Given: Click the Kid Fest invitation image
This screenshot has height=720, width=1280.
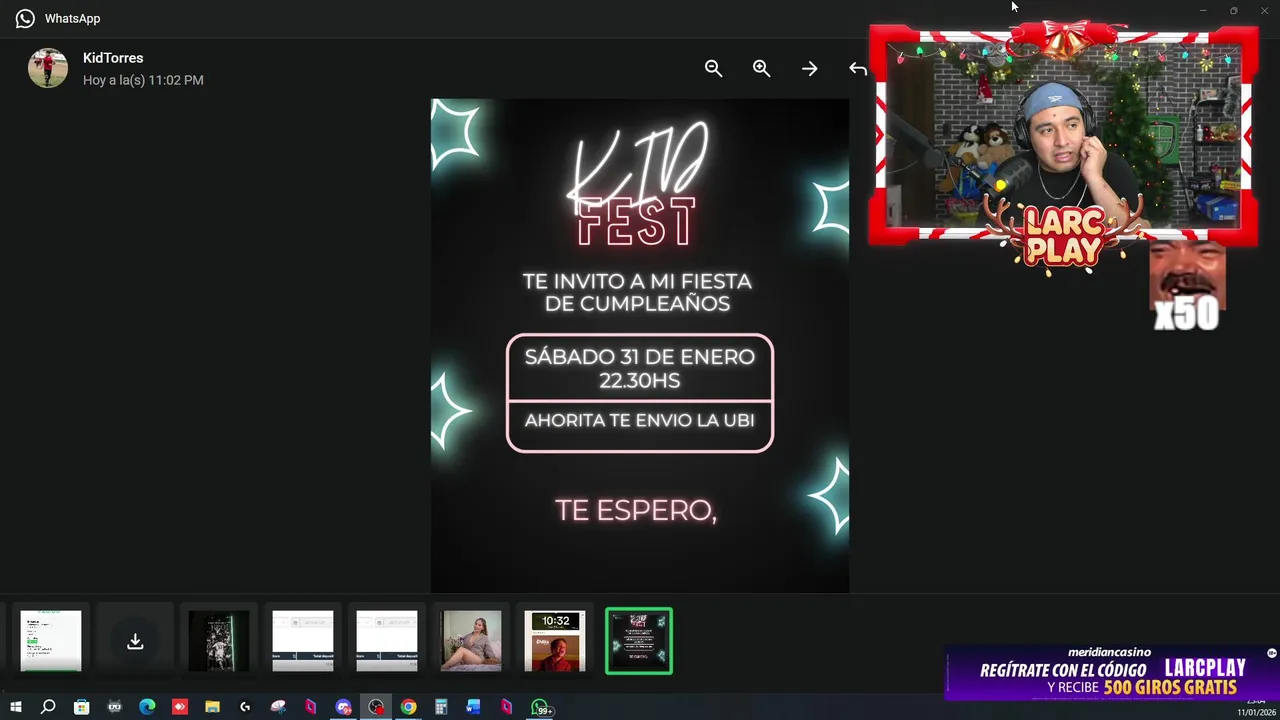Looking at the screenshot, I should (x=640, y=345).
